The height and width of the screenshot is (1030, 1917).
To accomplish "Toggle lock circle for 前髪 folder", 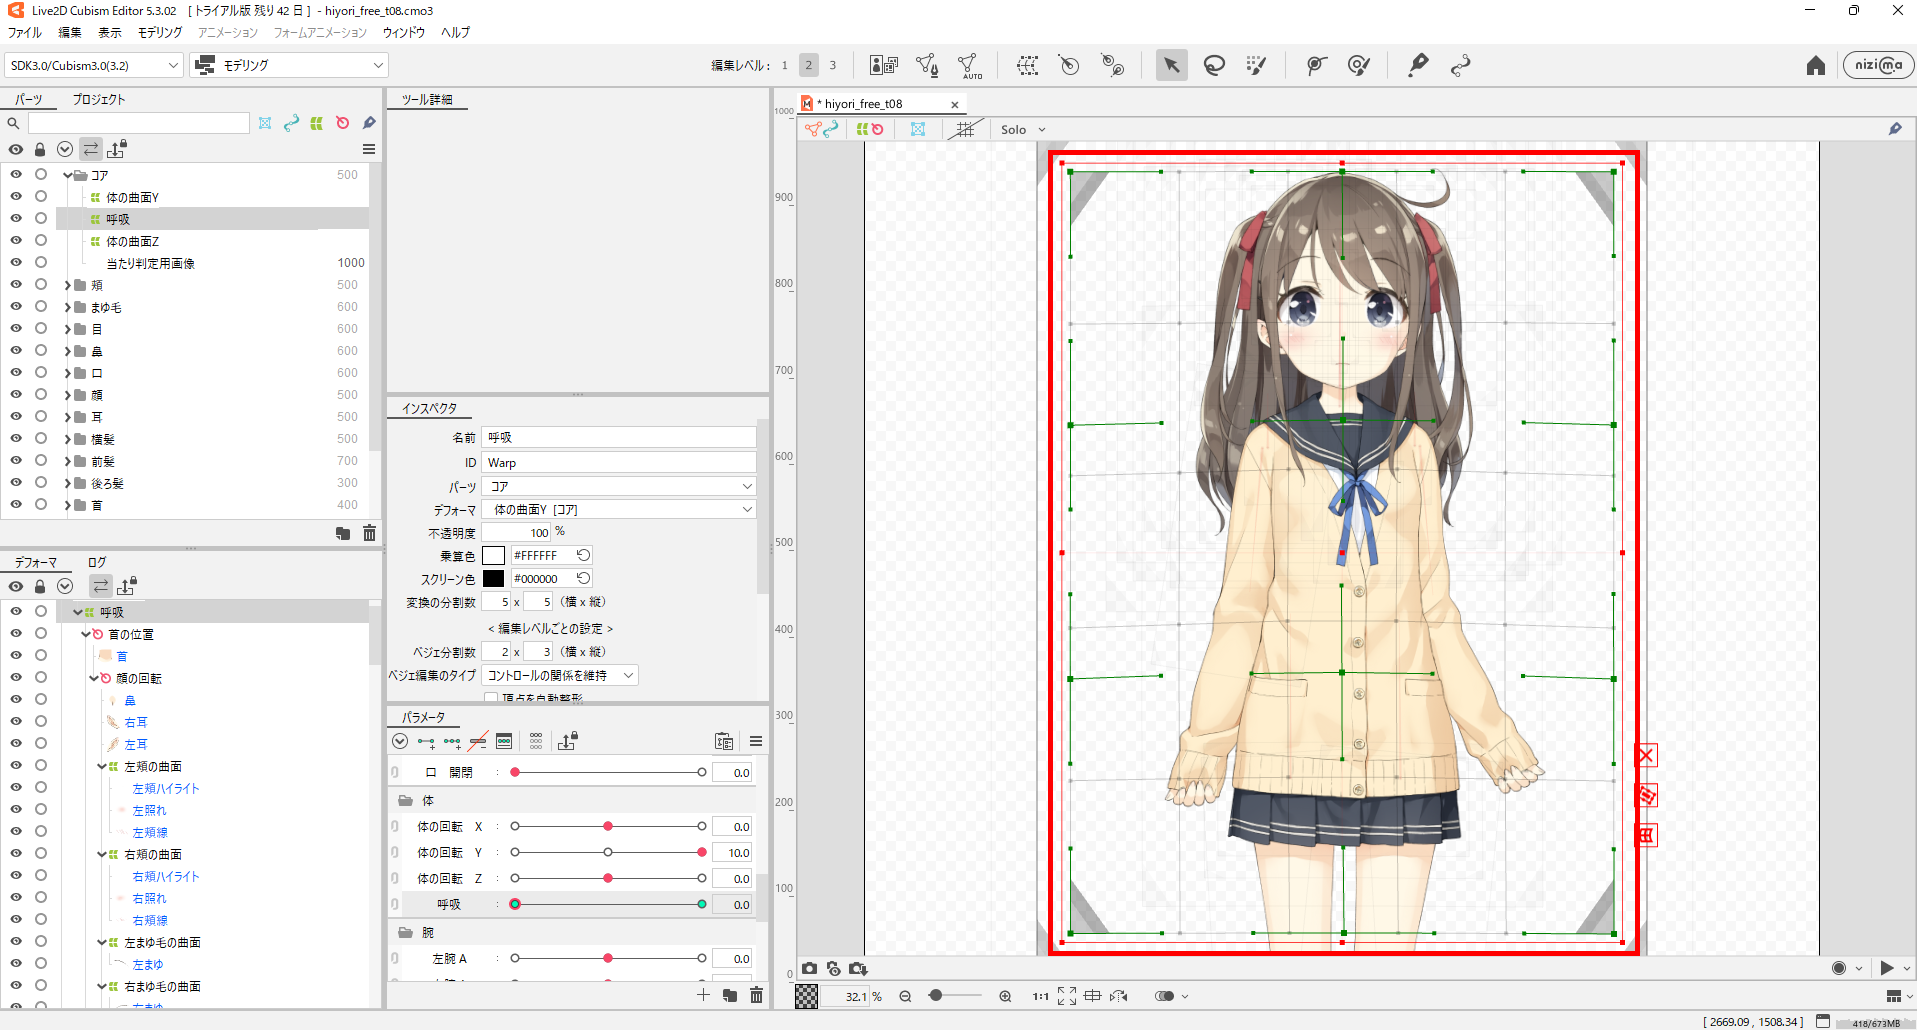I will pyautogui.click(x=41, y=460).
